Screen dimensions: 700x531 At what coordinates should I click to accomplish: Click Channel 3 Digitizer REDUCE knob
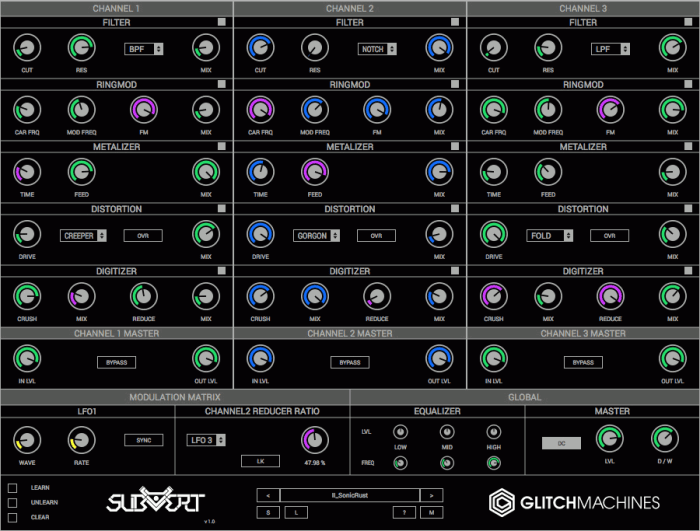pyautogui.click(x=610, y=296)
